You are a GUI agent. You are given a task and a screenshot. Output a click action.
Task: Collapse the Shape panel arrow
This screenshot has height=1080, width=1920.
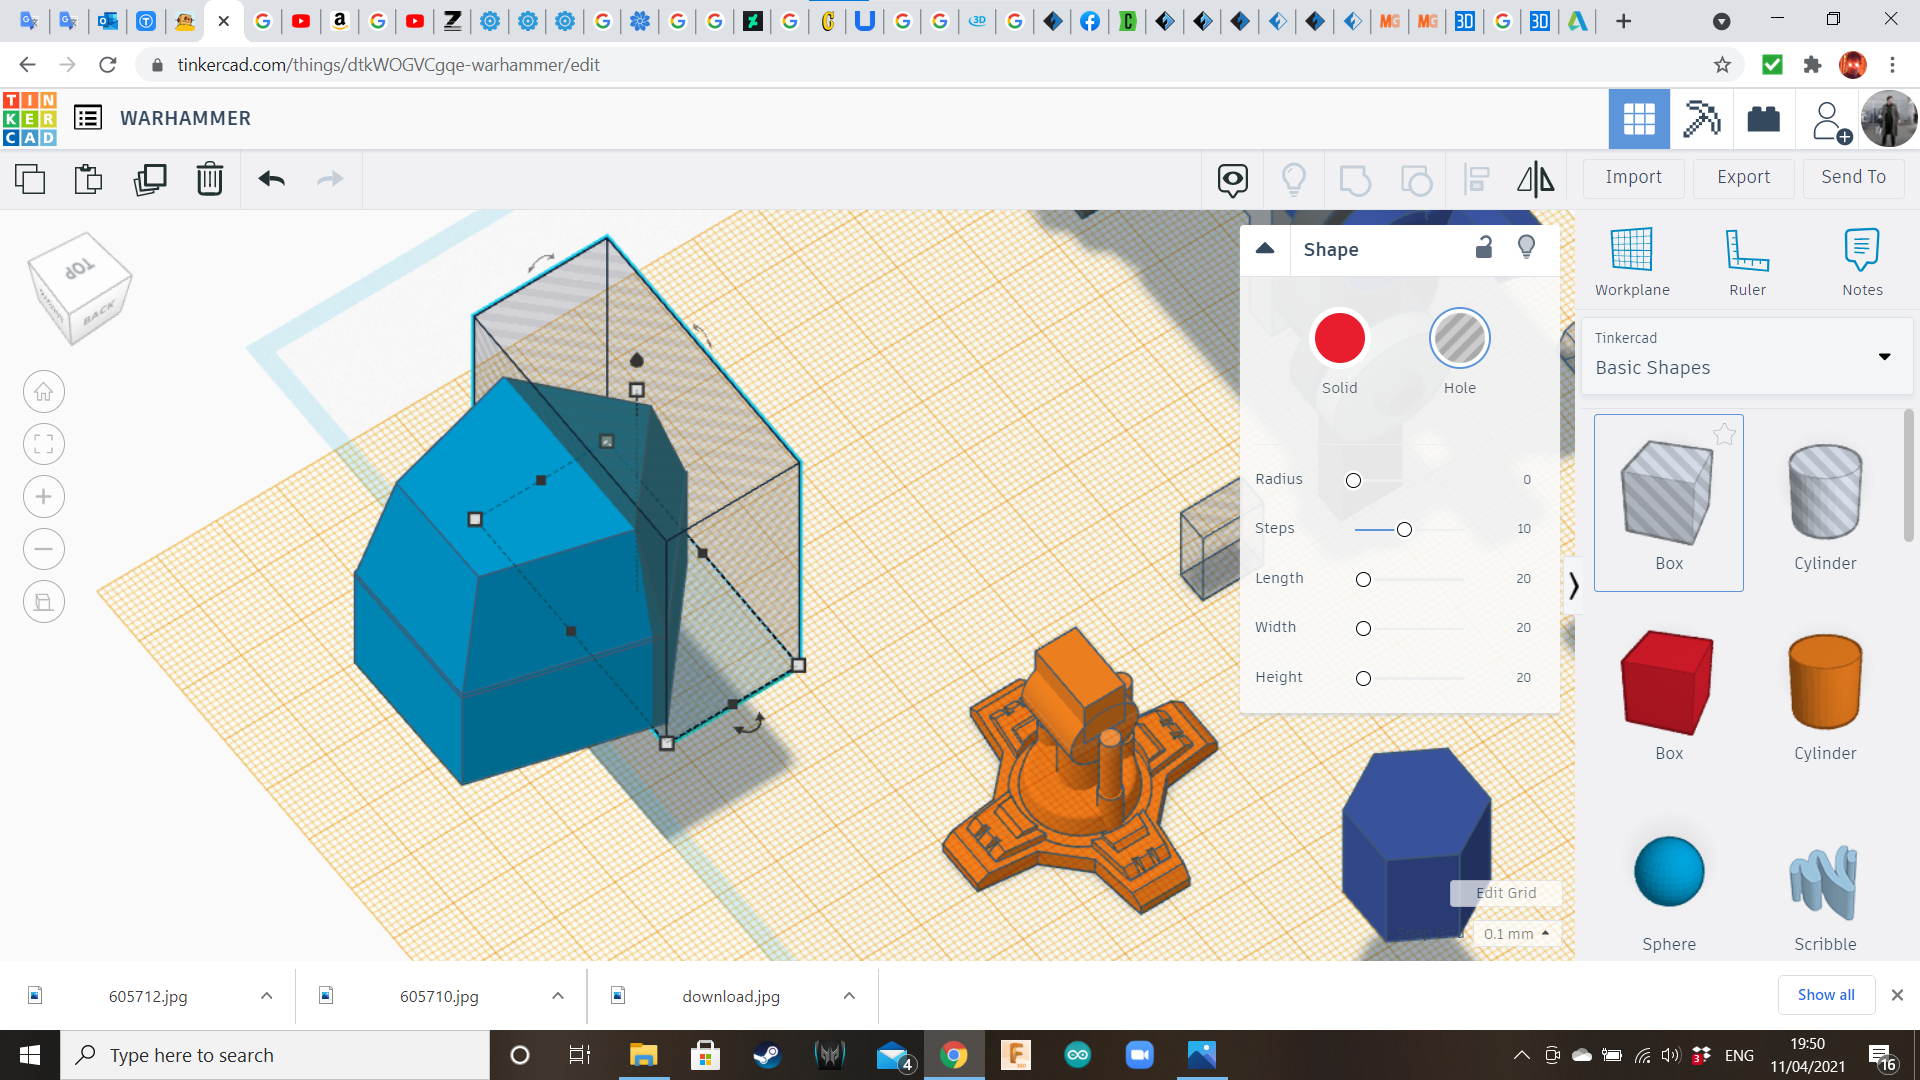coord(1265,249)
